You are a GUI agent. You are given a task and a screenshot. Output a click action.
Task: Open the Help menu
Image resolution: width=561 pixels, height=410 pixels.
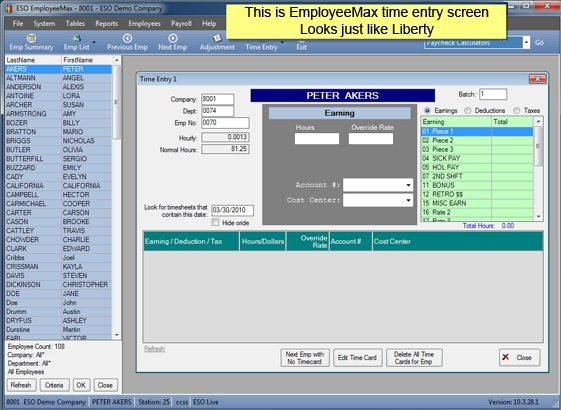[x=209, y=24]
